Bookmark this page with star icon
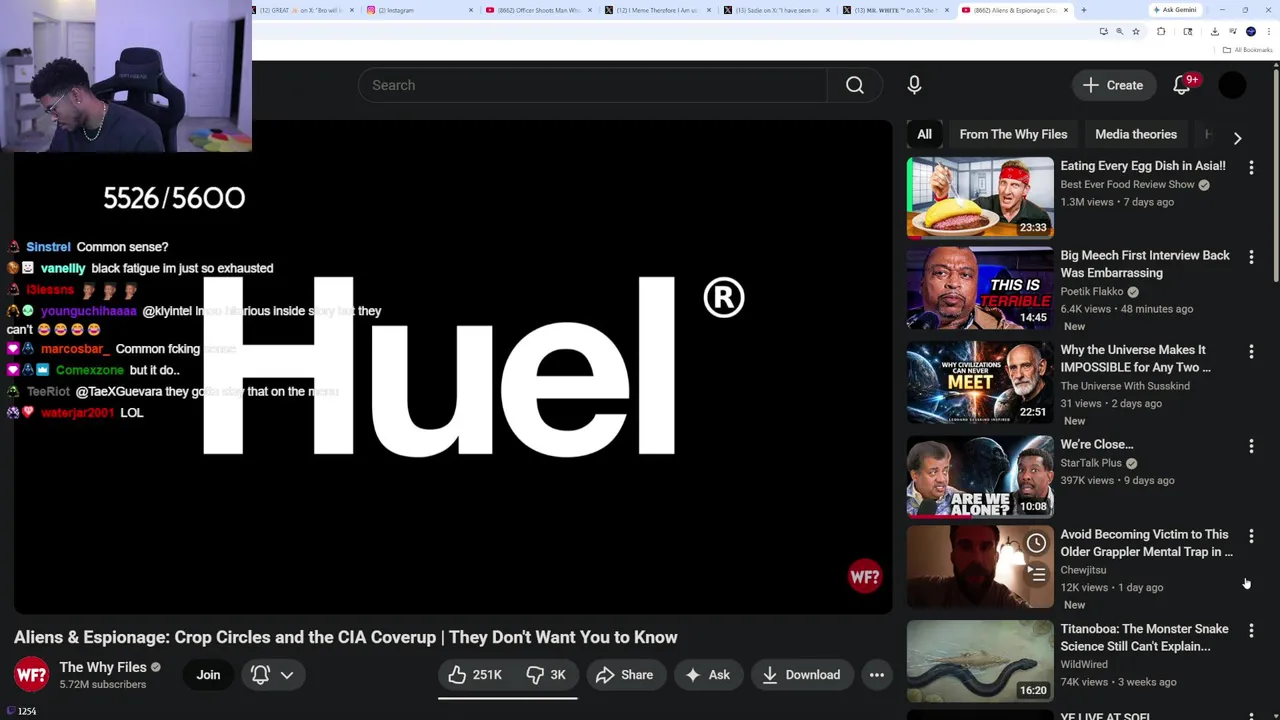 1136,31
